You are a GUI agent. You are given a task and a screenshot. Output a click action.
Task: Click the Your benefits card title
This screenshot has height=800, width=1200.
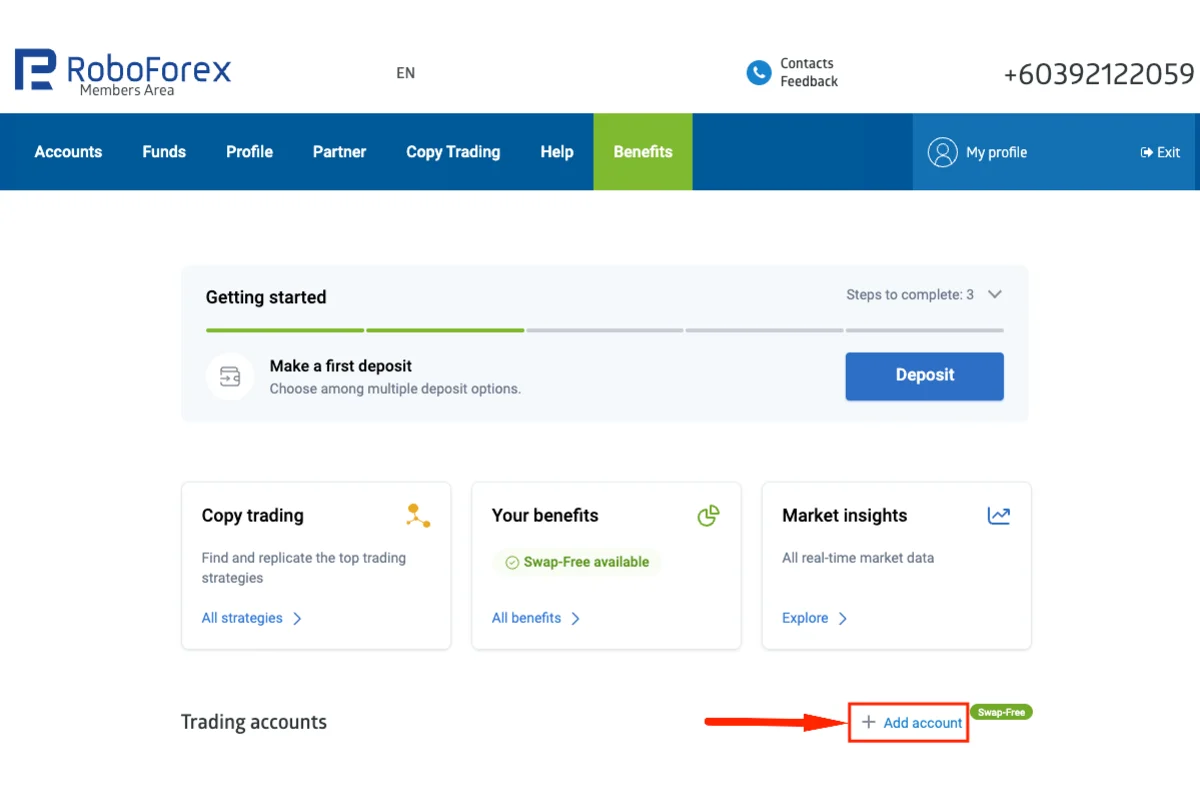pyautogui.click(x=545, y=516)
